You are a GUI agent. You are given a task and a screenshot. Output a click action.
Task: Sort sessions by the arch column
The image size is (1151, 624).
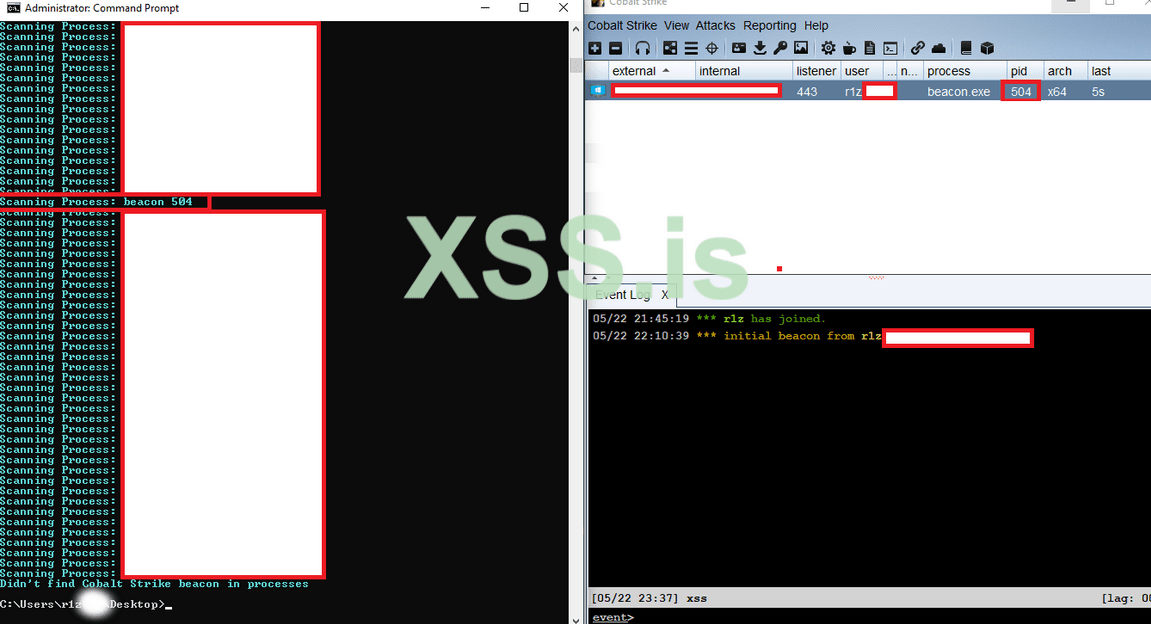coord(1065,71)
